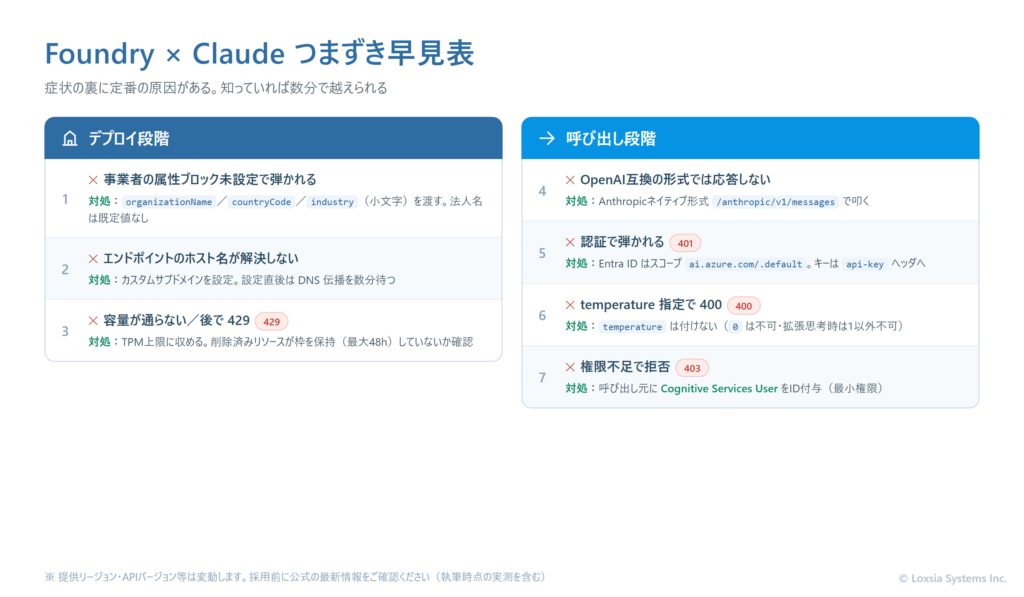The image size is (1024, 597).
Task: Click the 403 badge
Action: click(692, 368)
